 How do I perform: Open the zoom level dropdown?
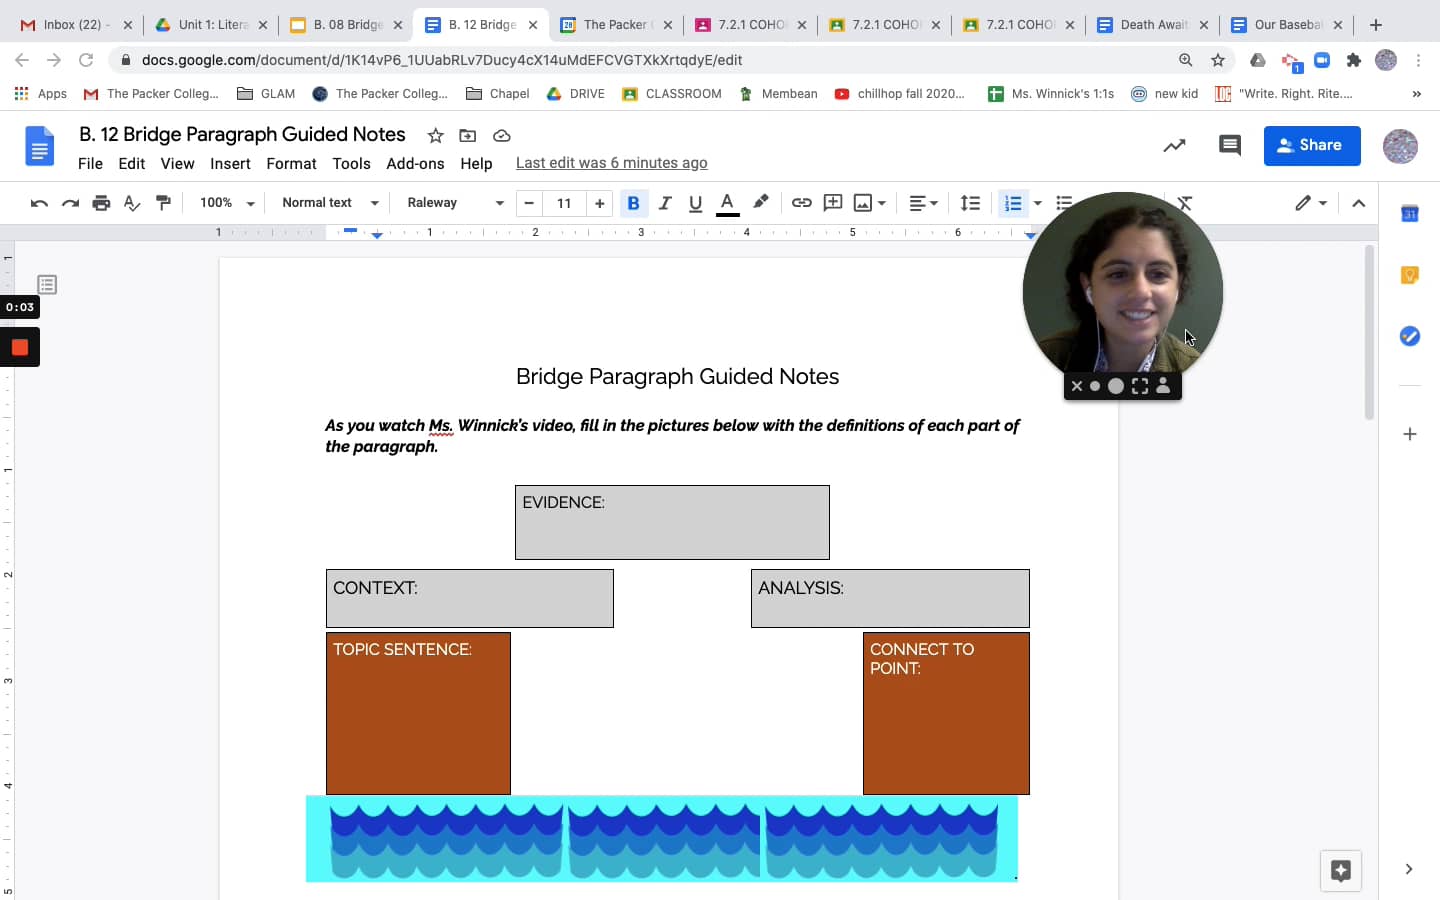point(227,203)
